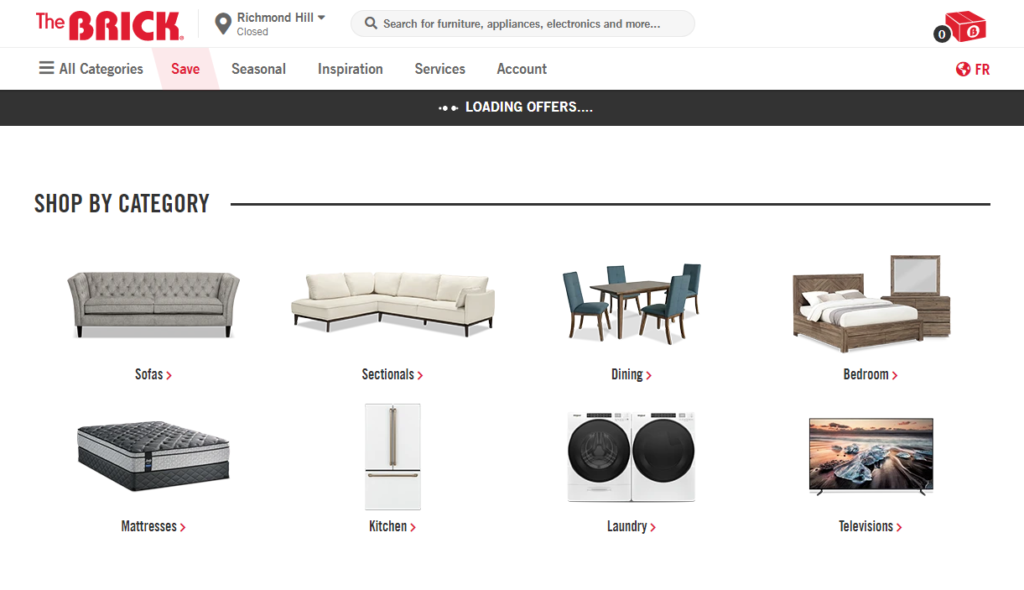Screen dimensions: 1024x590
Task: Open the Inspiration menu
Action: pyautogui.click(x=350, y=69)
